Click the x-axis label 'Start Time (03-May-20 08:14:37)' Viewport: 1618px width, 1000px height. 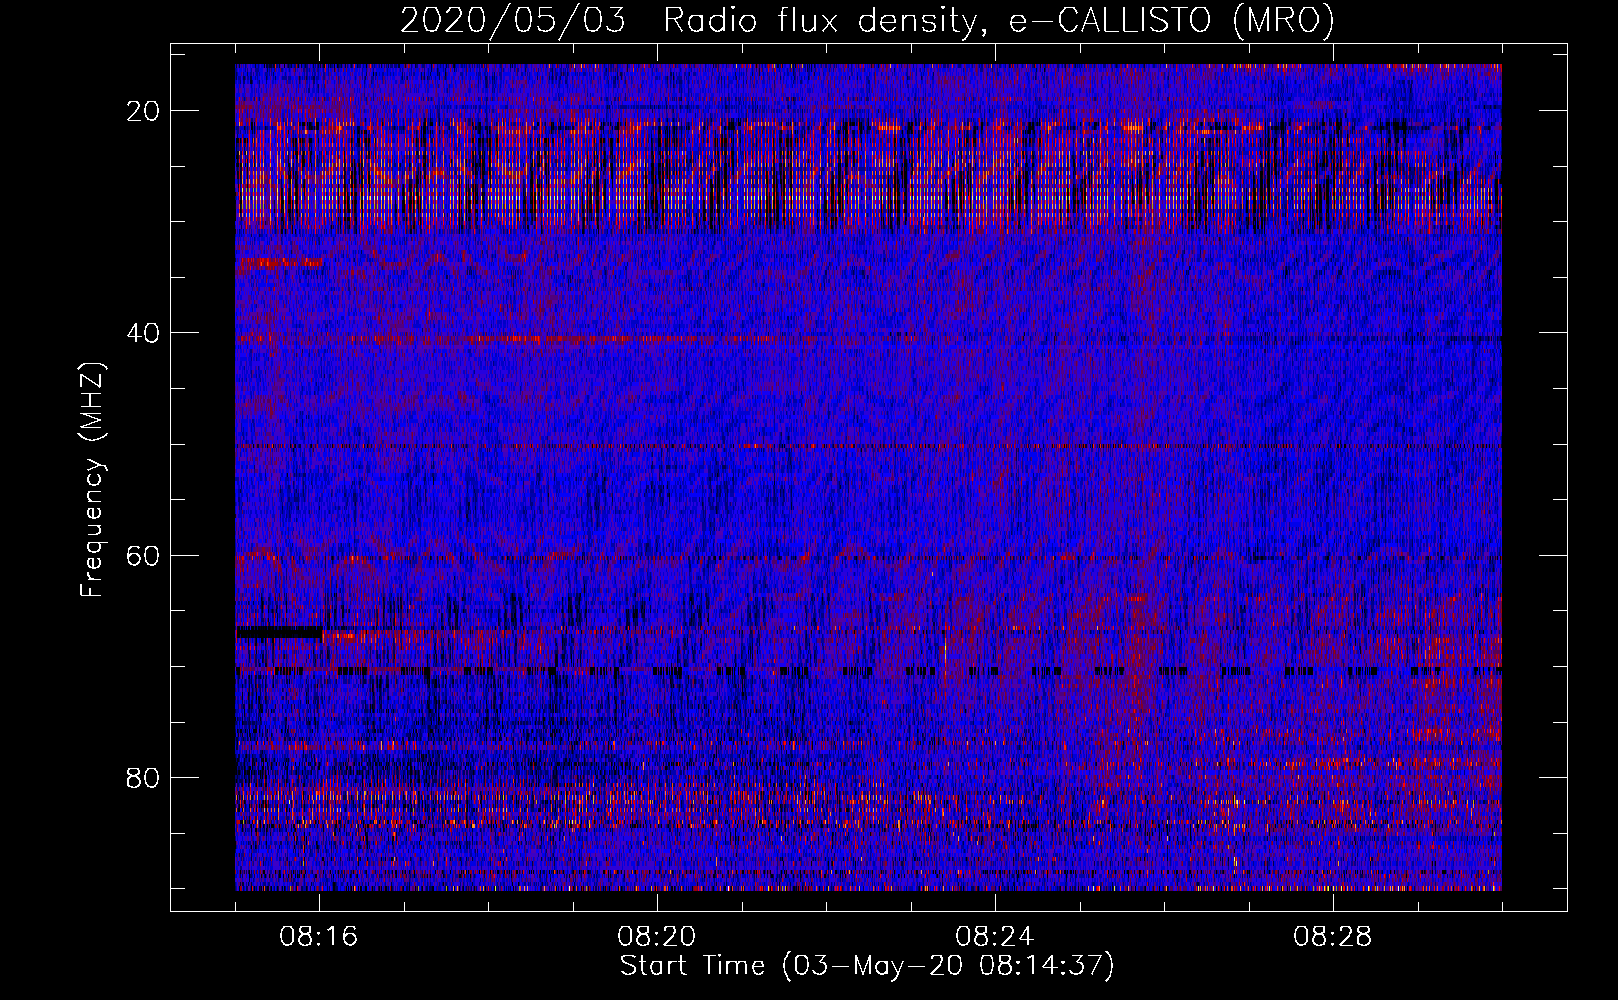click(867, 966)
